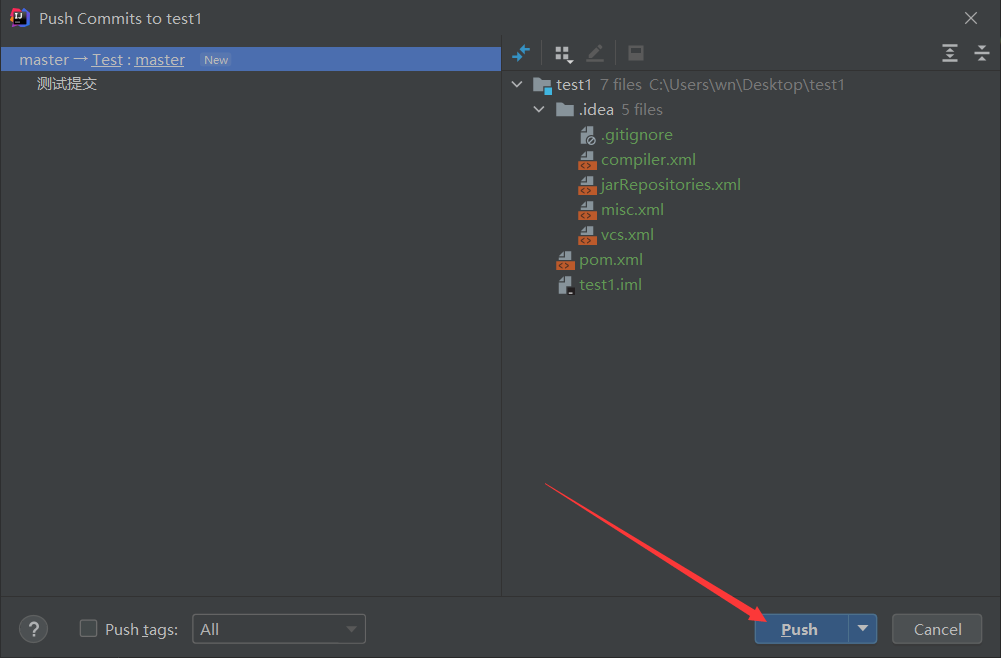Click the test1.iml file icon
Screen dimensions: 1001x658
coord(566,285)
